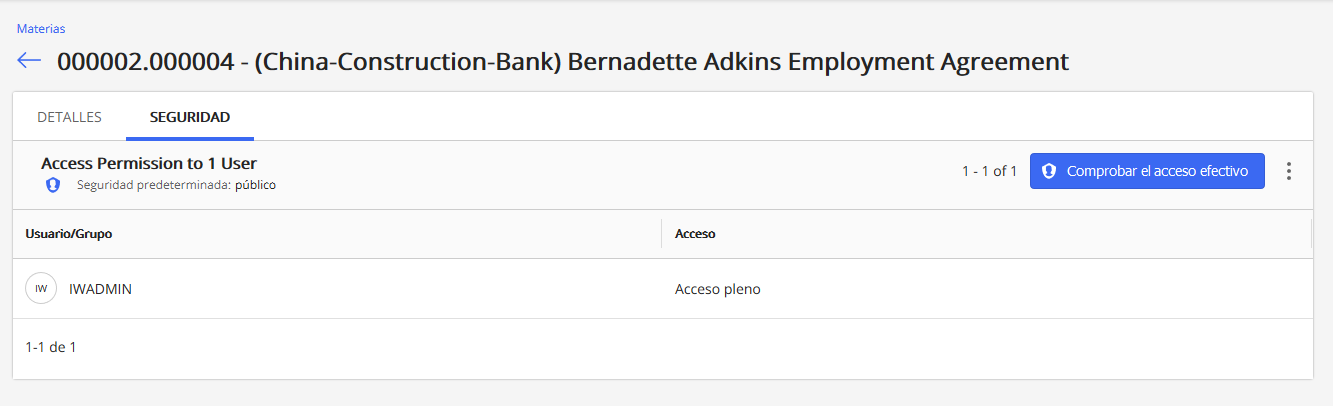The height and width of the screenshot is (406, 1333).
Task: Click the Access Permission to 1 User heading
Action: point(149,163)
